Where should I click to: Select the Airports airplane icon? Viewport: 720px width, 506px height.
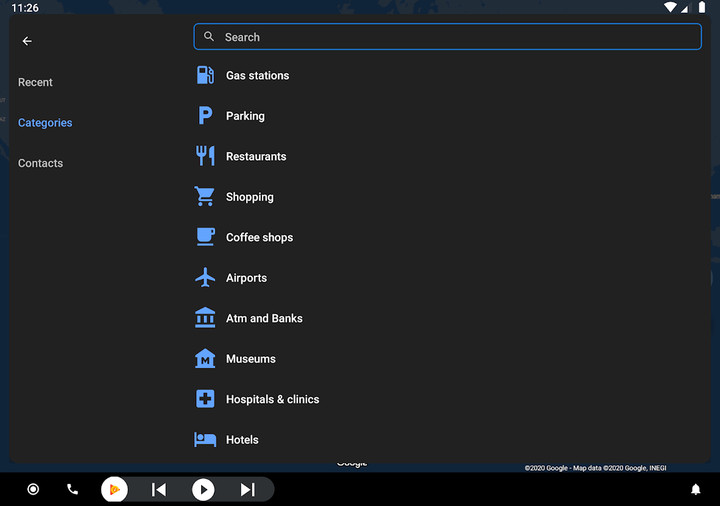pos(205,278)
